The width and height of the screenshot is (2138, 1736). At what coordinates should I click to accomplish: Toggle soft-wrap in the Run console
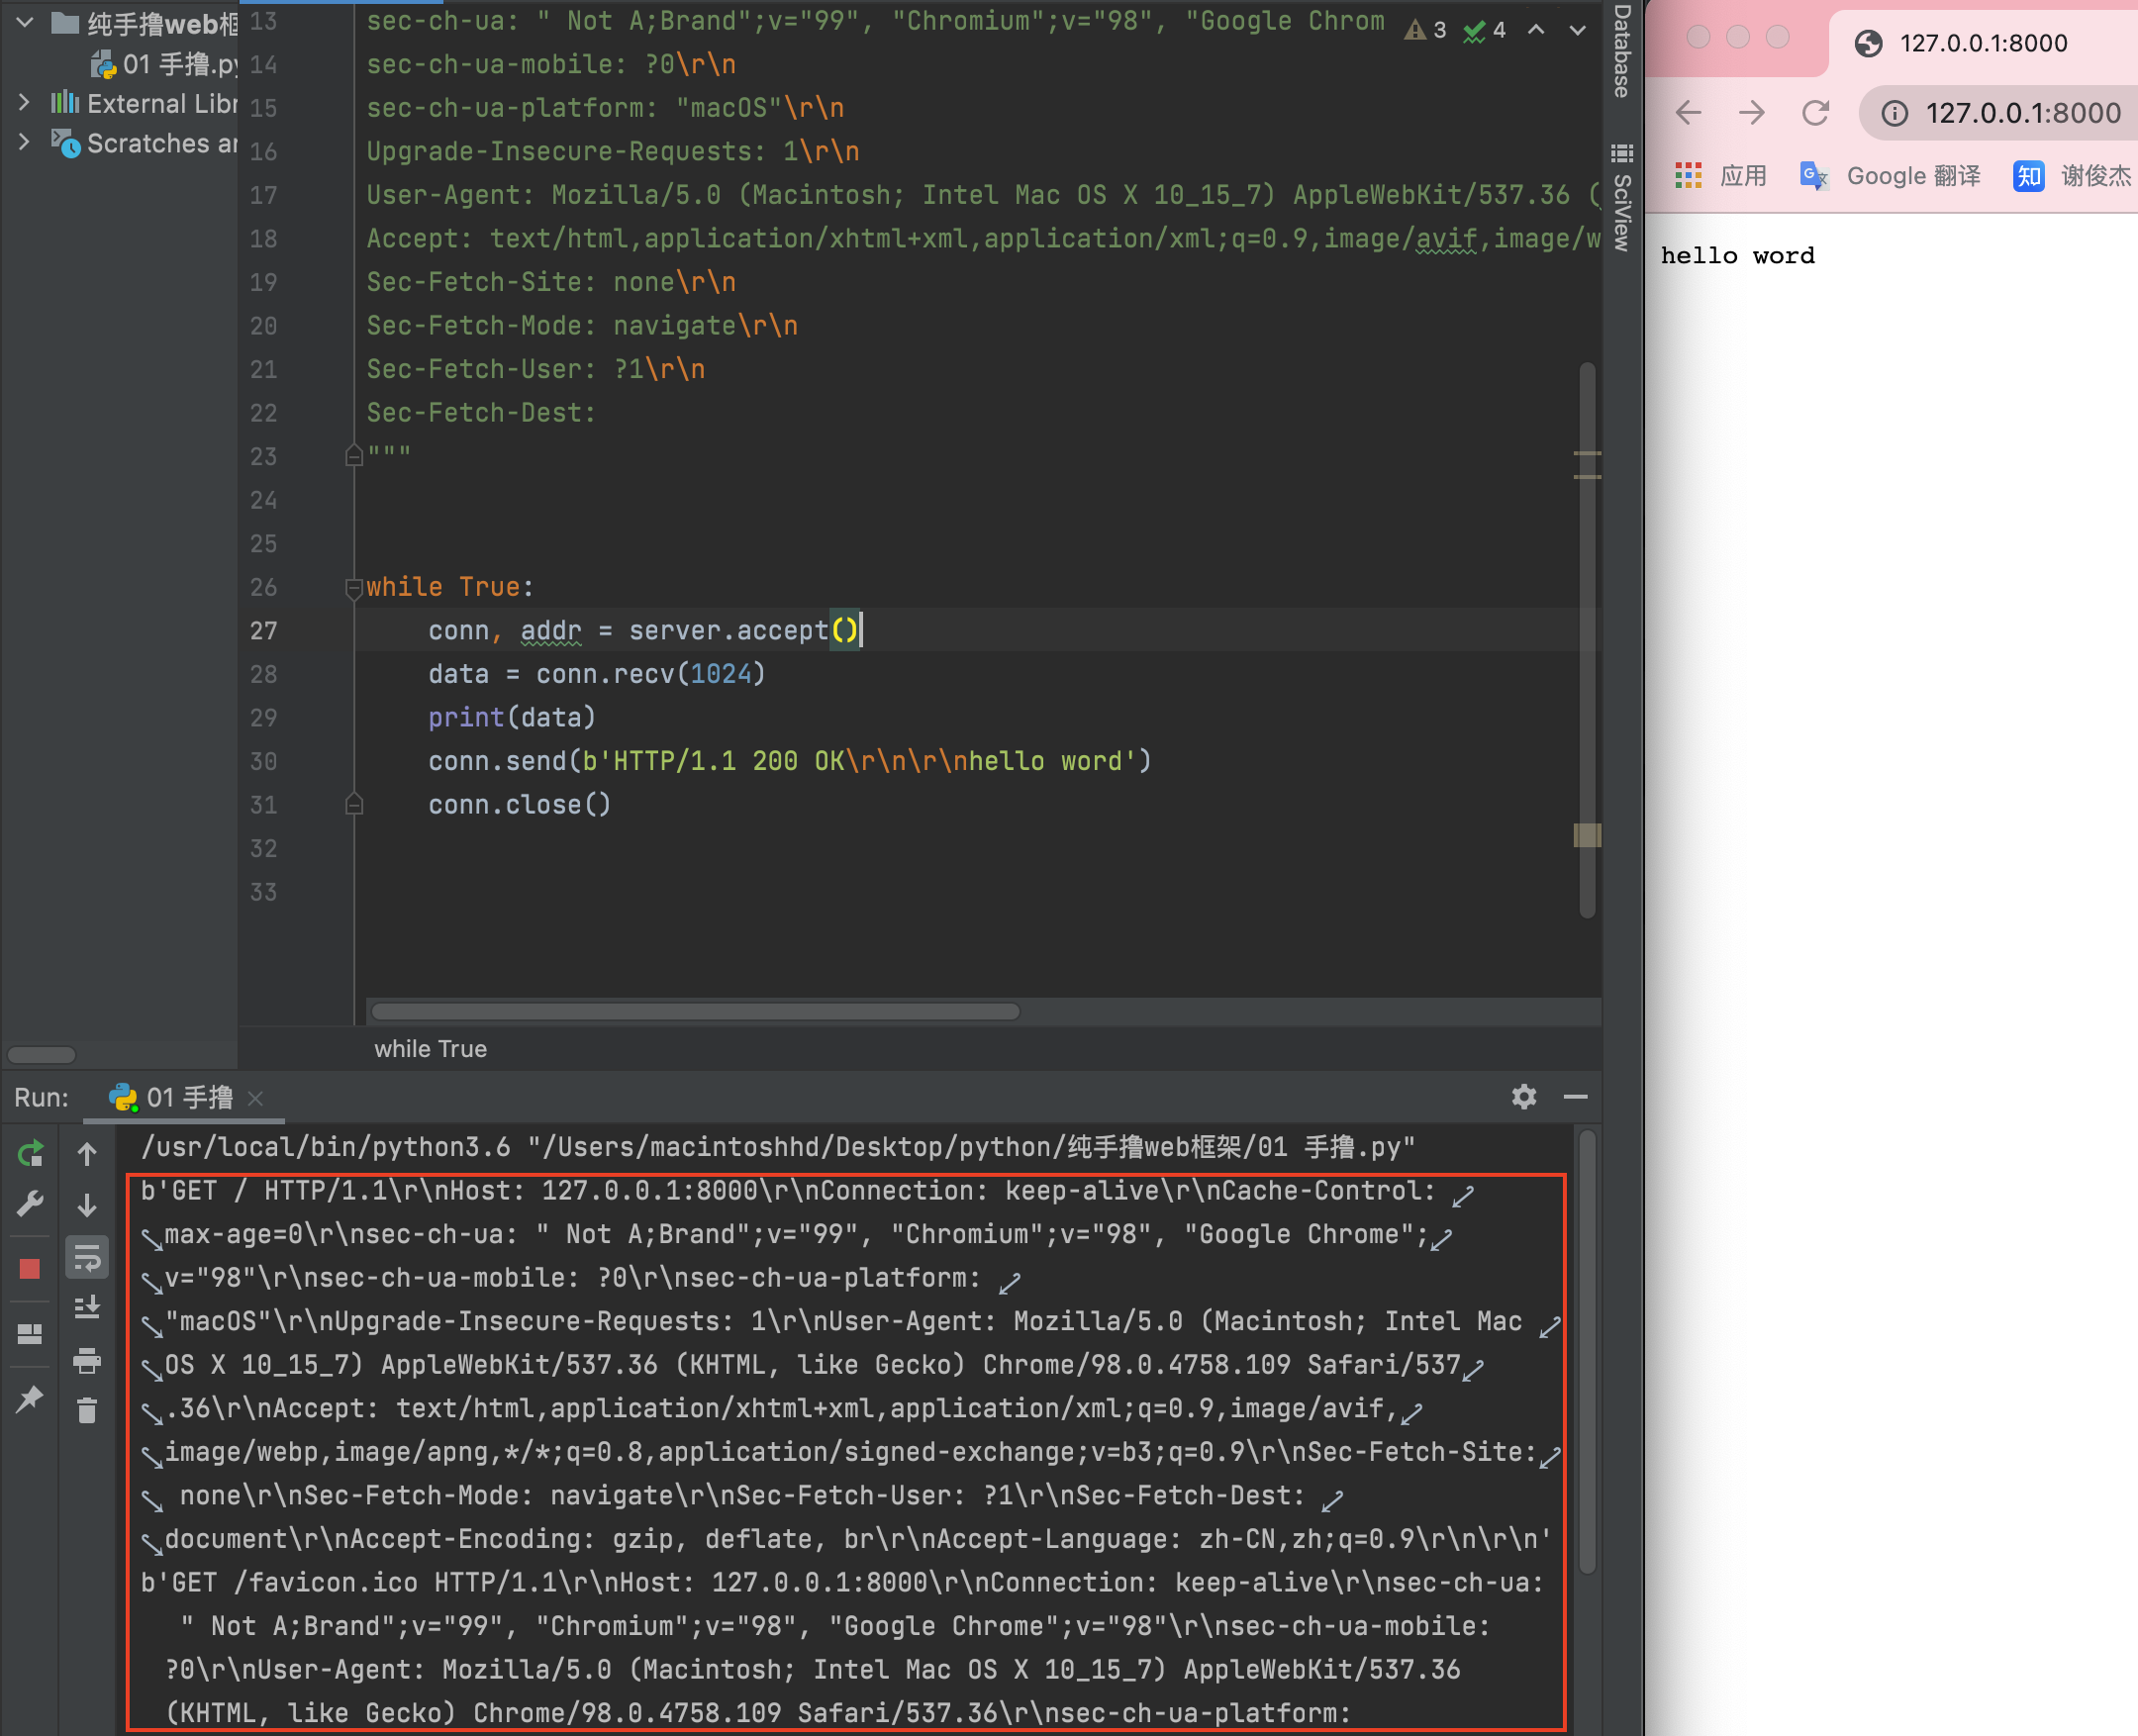pos(87,1258)
